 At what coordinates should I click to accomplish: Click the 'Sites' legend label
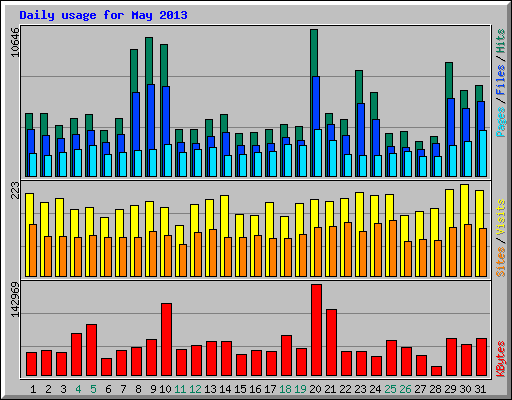[x=501, y=262]
